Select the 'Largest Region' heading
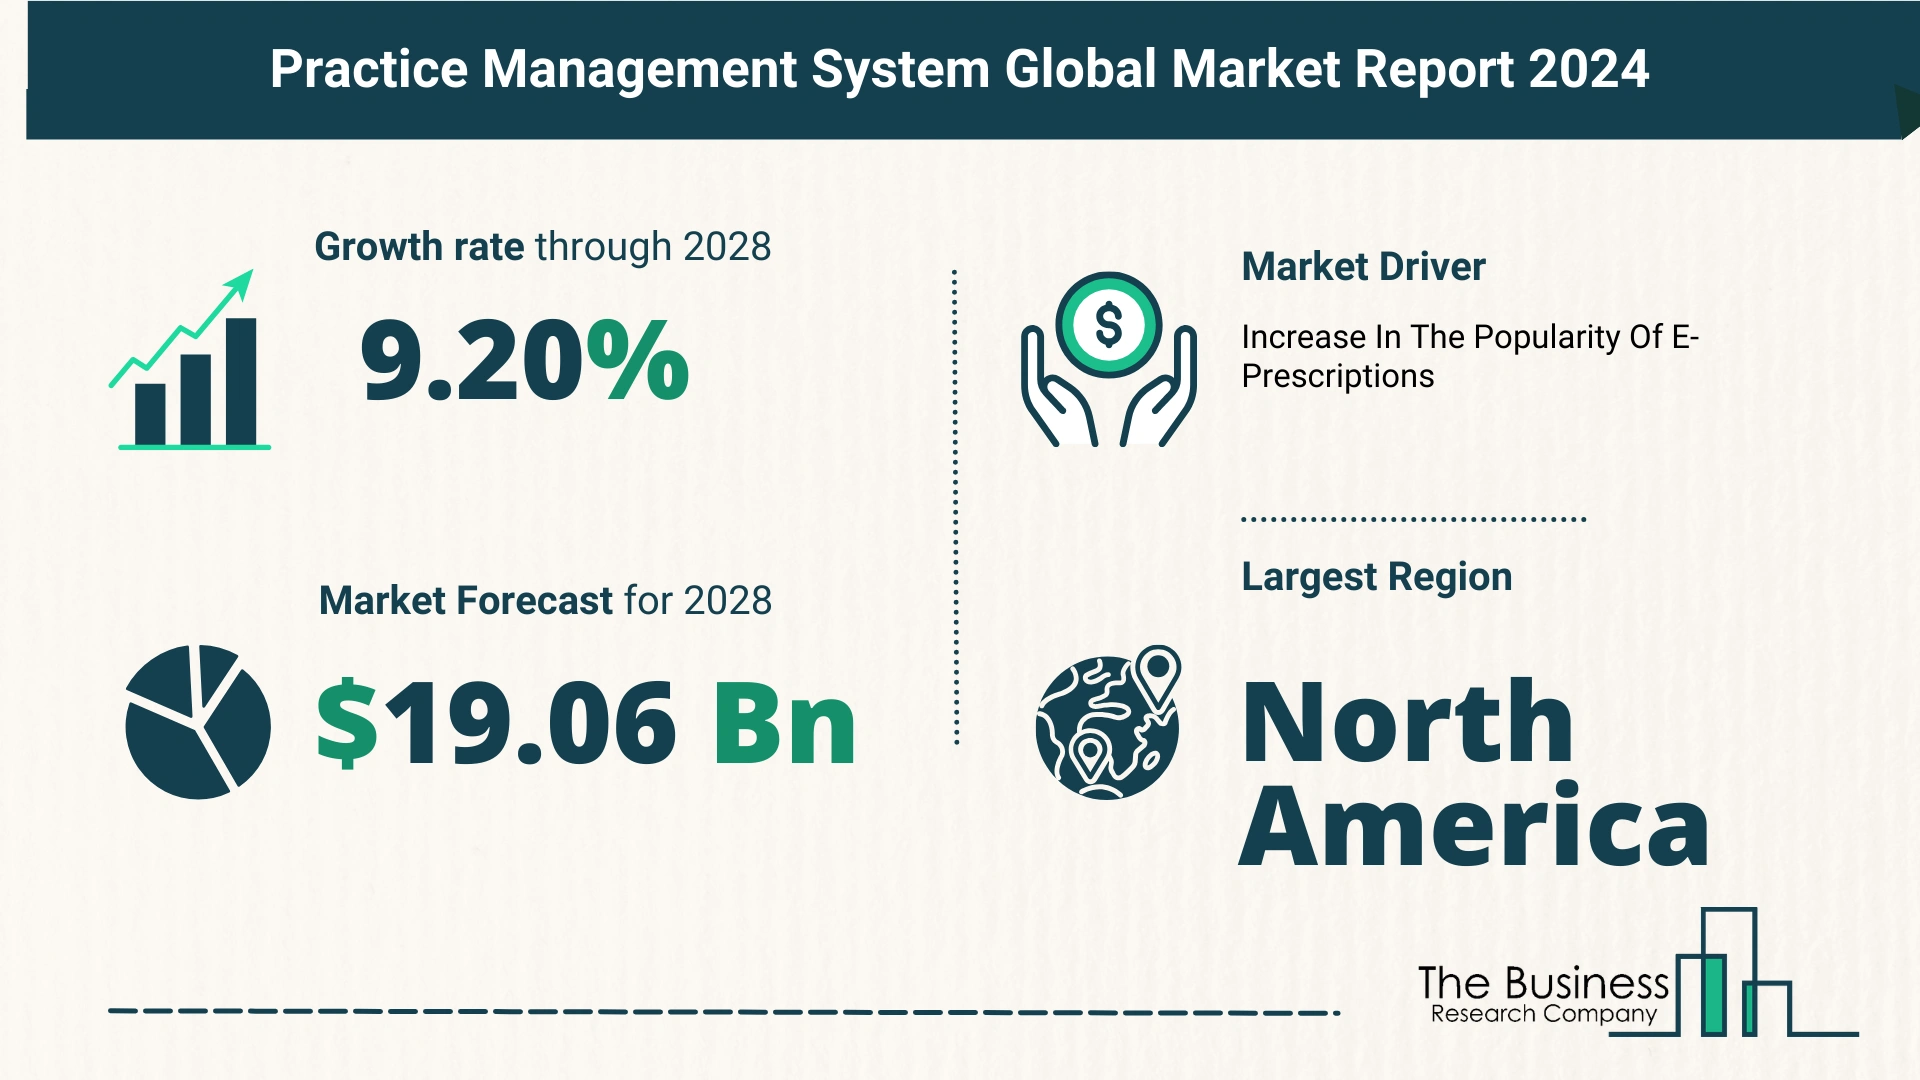The image size is (1920, 1080). tap(1376, 577)
